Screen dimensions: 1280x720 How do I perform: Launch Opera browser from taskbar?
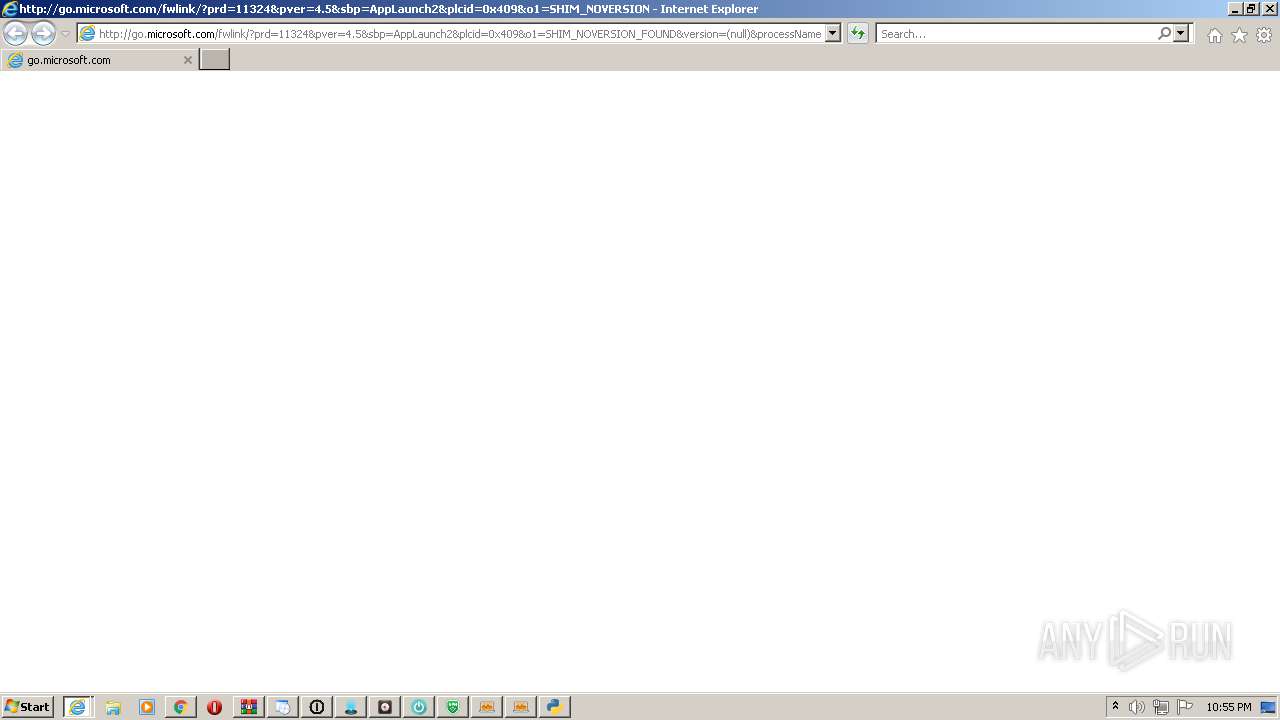(x=214, y=707)
